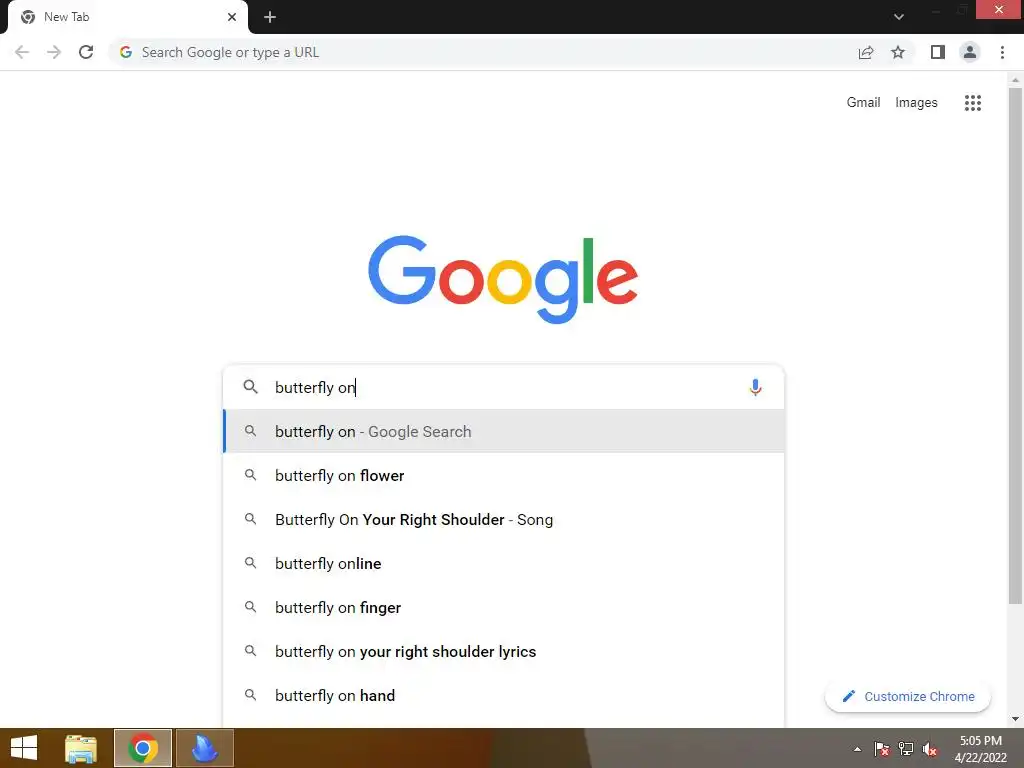The image size is (1024, 768).
Task: Open Windows Start menu
Action: [x=24, y=748]
